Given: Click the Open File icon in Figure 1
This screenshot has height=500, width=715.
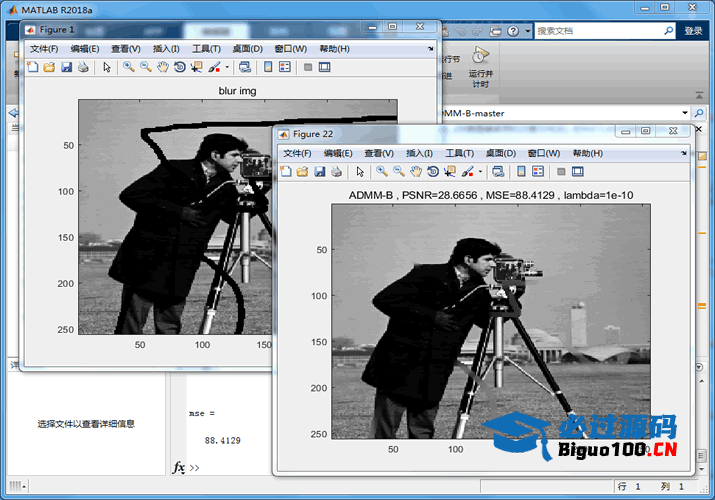Looking at the screenshot, I should click(49, 67).
